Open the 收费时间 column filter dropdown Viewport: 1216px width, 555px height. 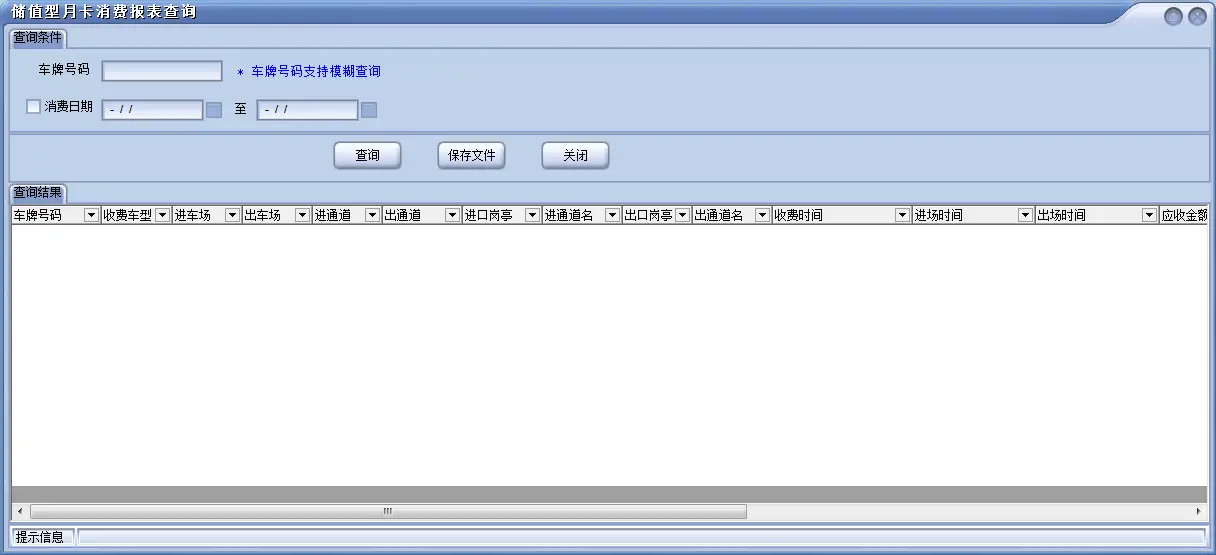coord(902,215)
